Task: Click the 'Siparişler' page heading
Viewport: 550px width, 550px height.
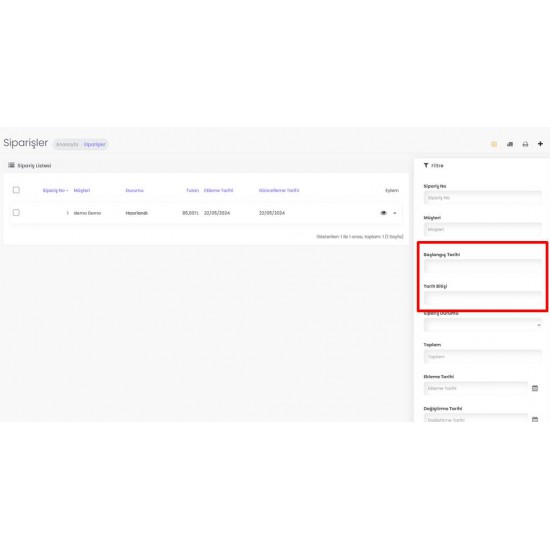Action: click(x=26, y=143)
